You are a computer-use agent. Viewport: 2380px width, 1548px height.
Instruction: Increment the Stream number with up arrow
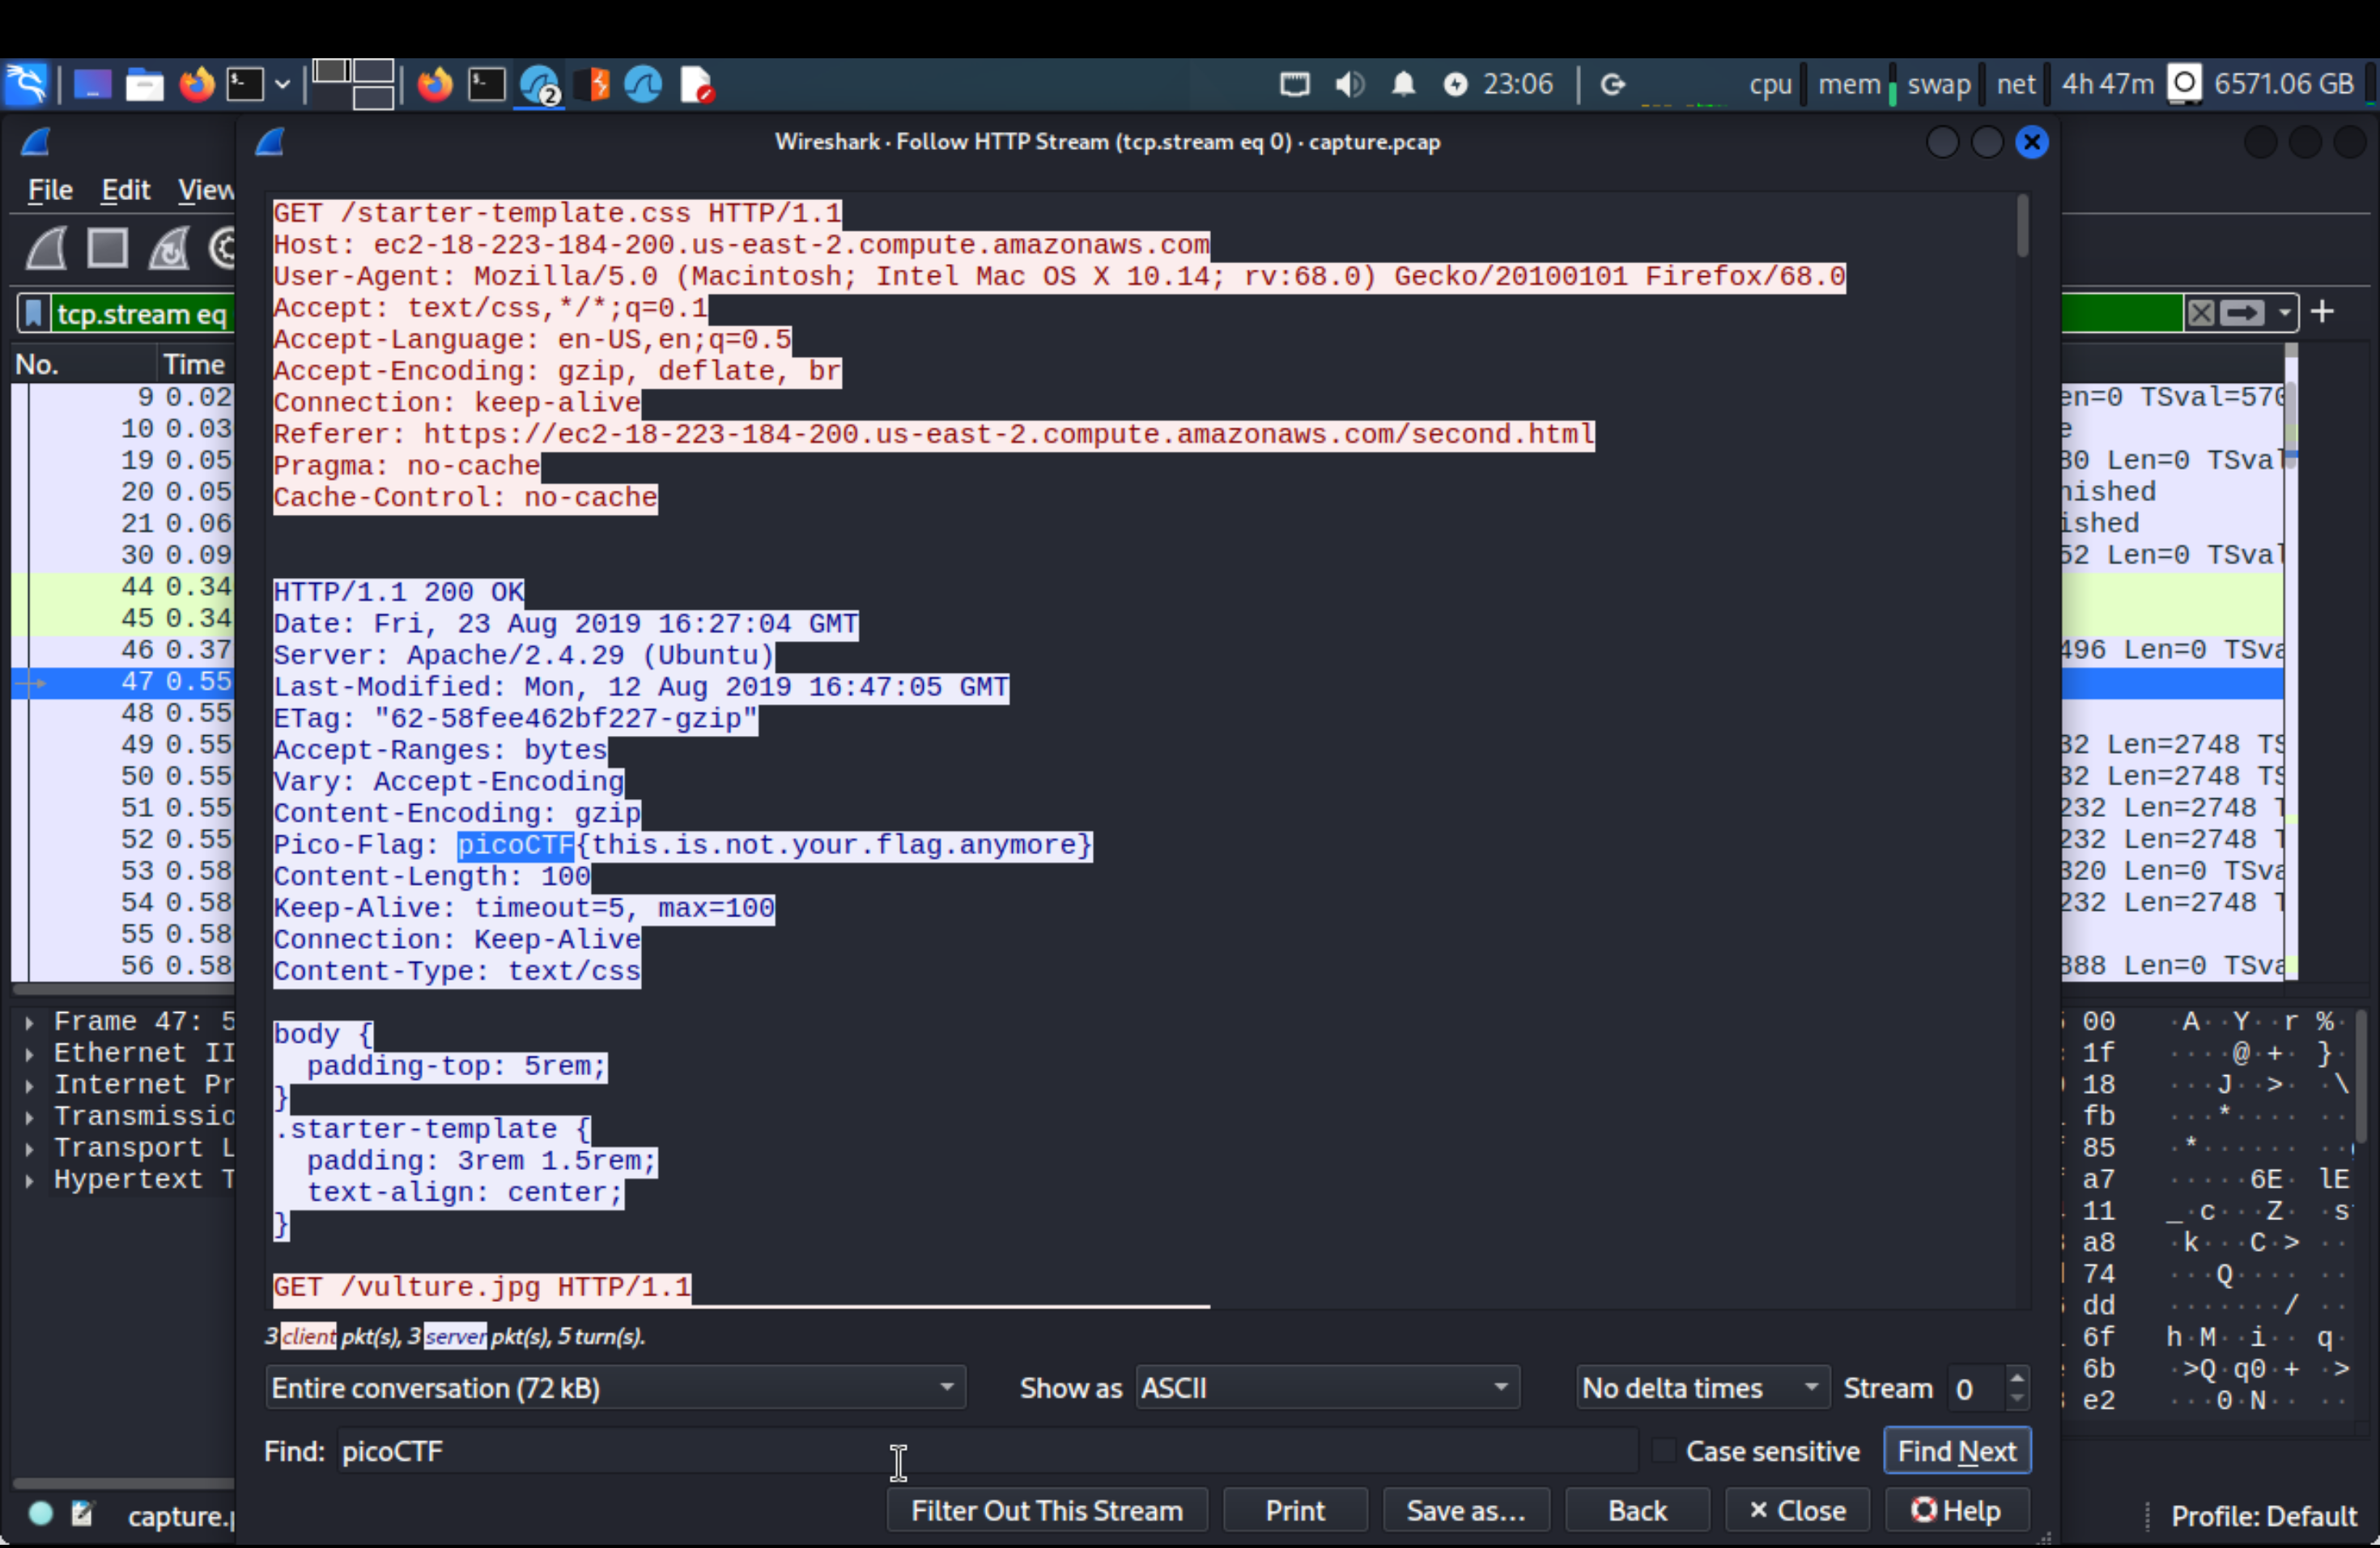tap(2017, 1377)
